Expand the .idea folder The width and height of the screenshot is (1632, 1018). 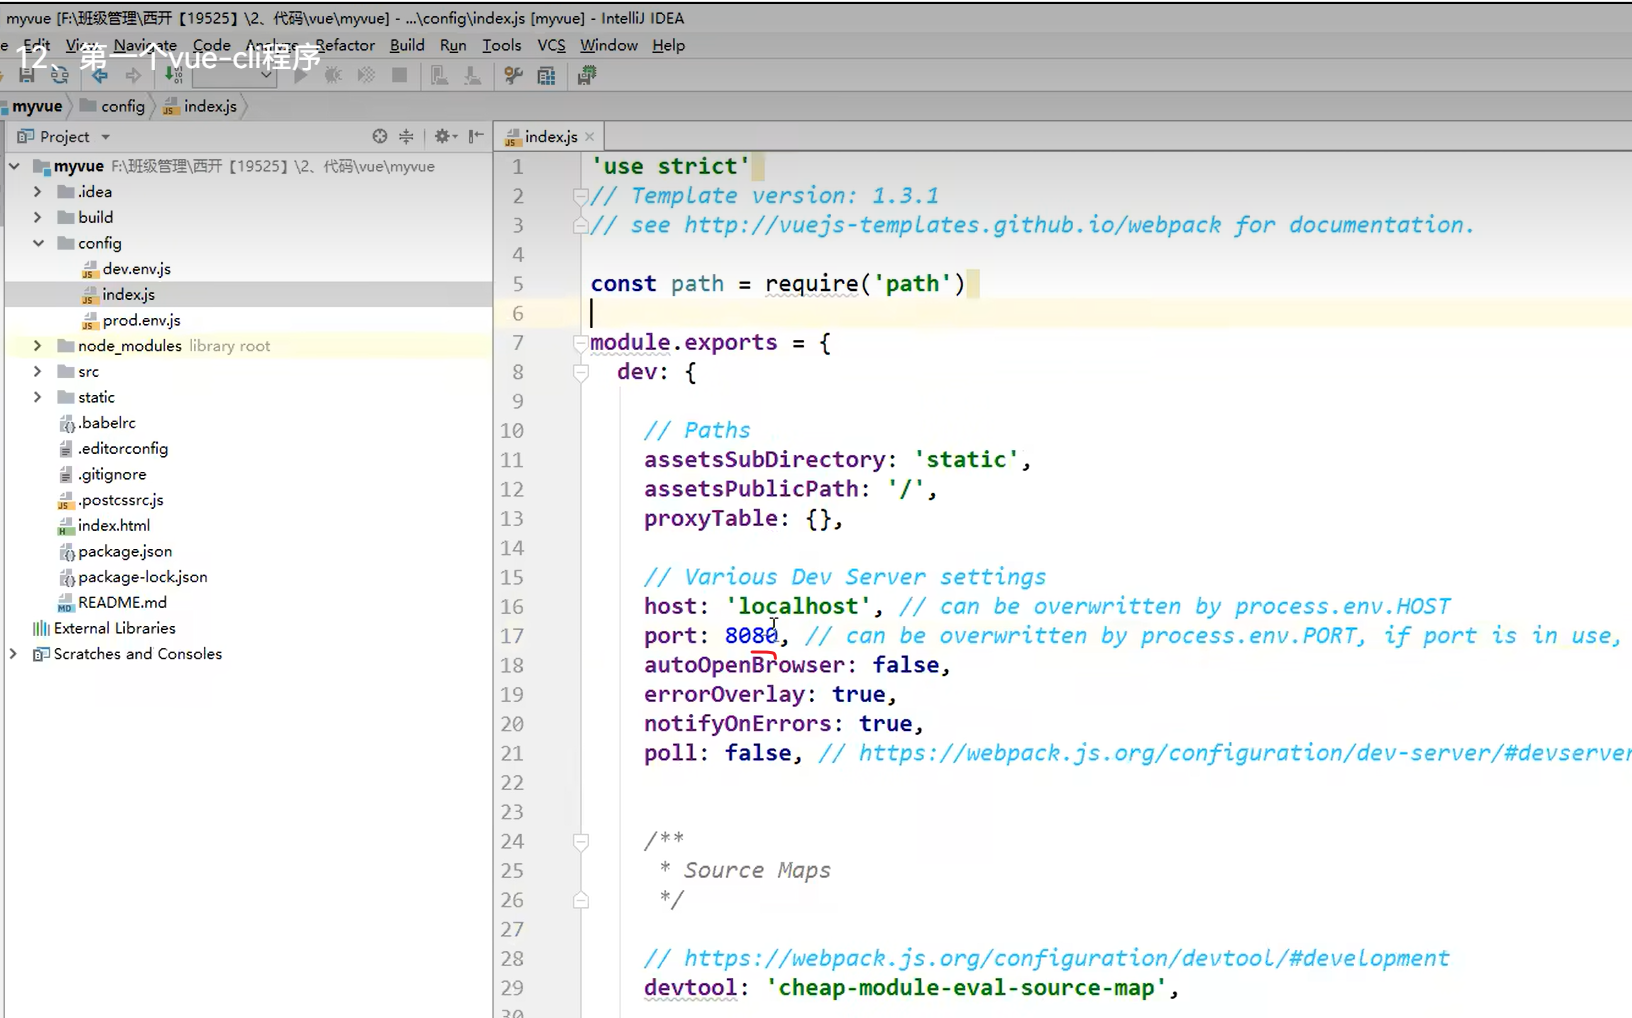tap(37, 191)
